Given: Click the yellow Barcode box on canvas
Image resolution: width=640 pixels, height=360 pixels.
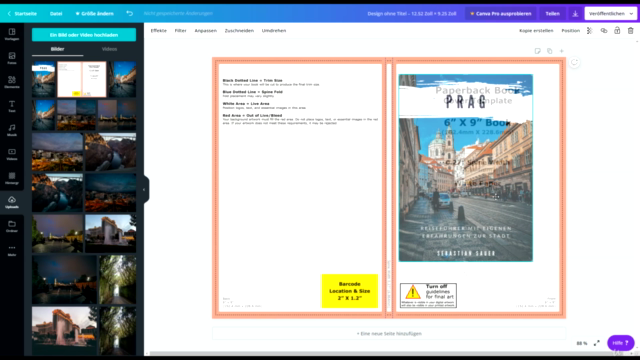Looking at the screenshot, I should 350,291.
